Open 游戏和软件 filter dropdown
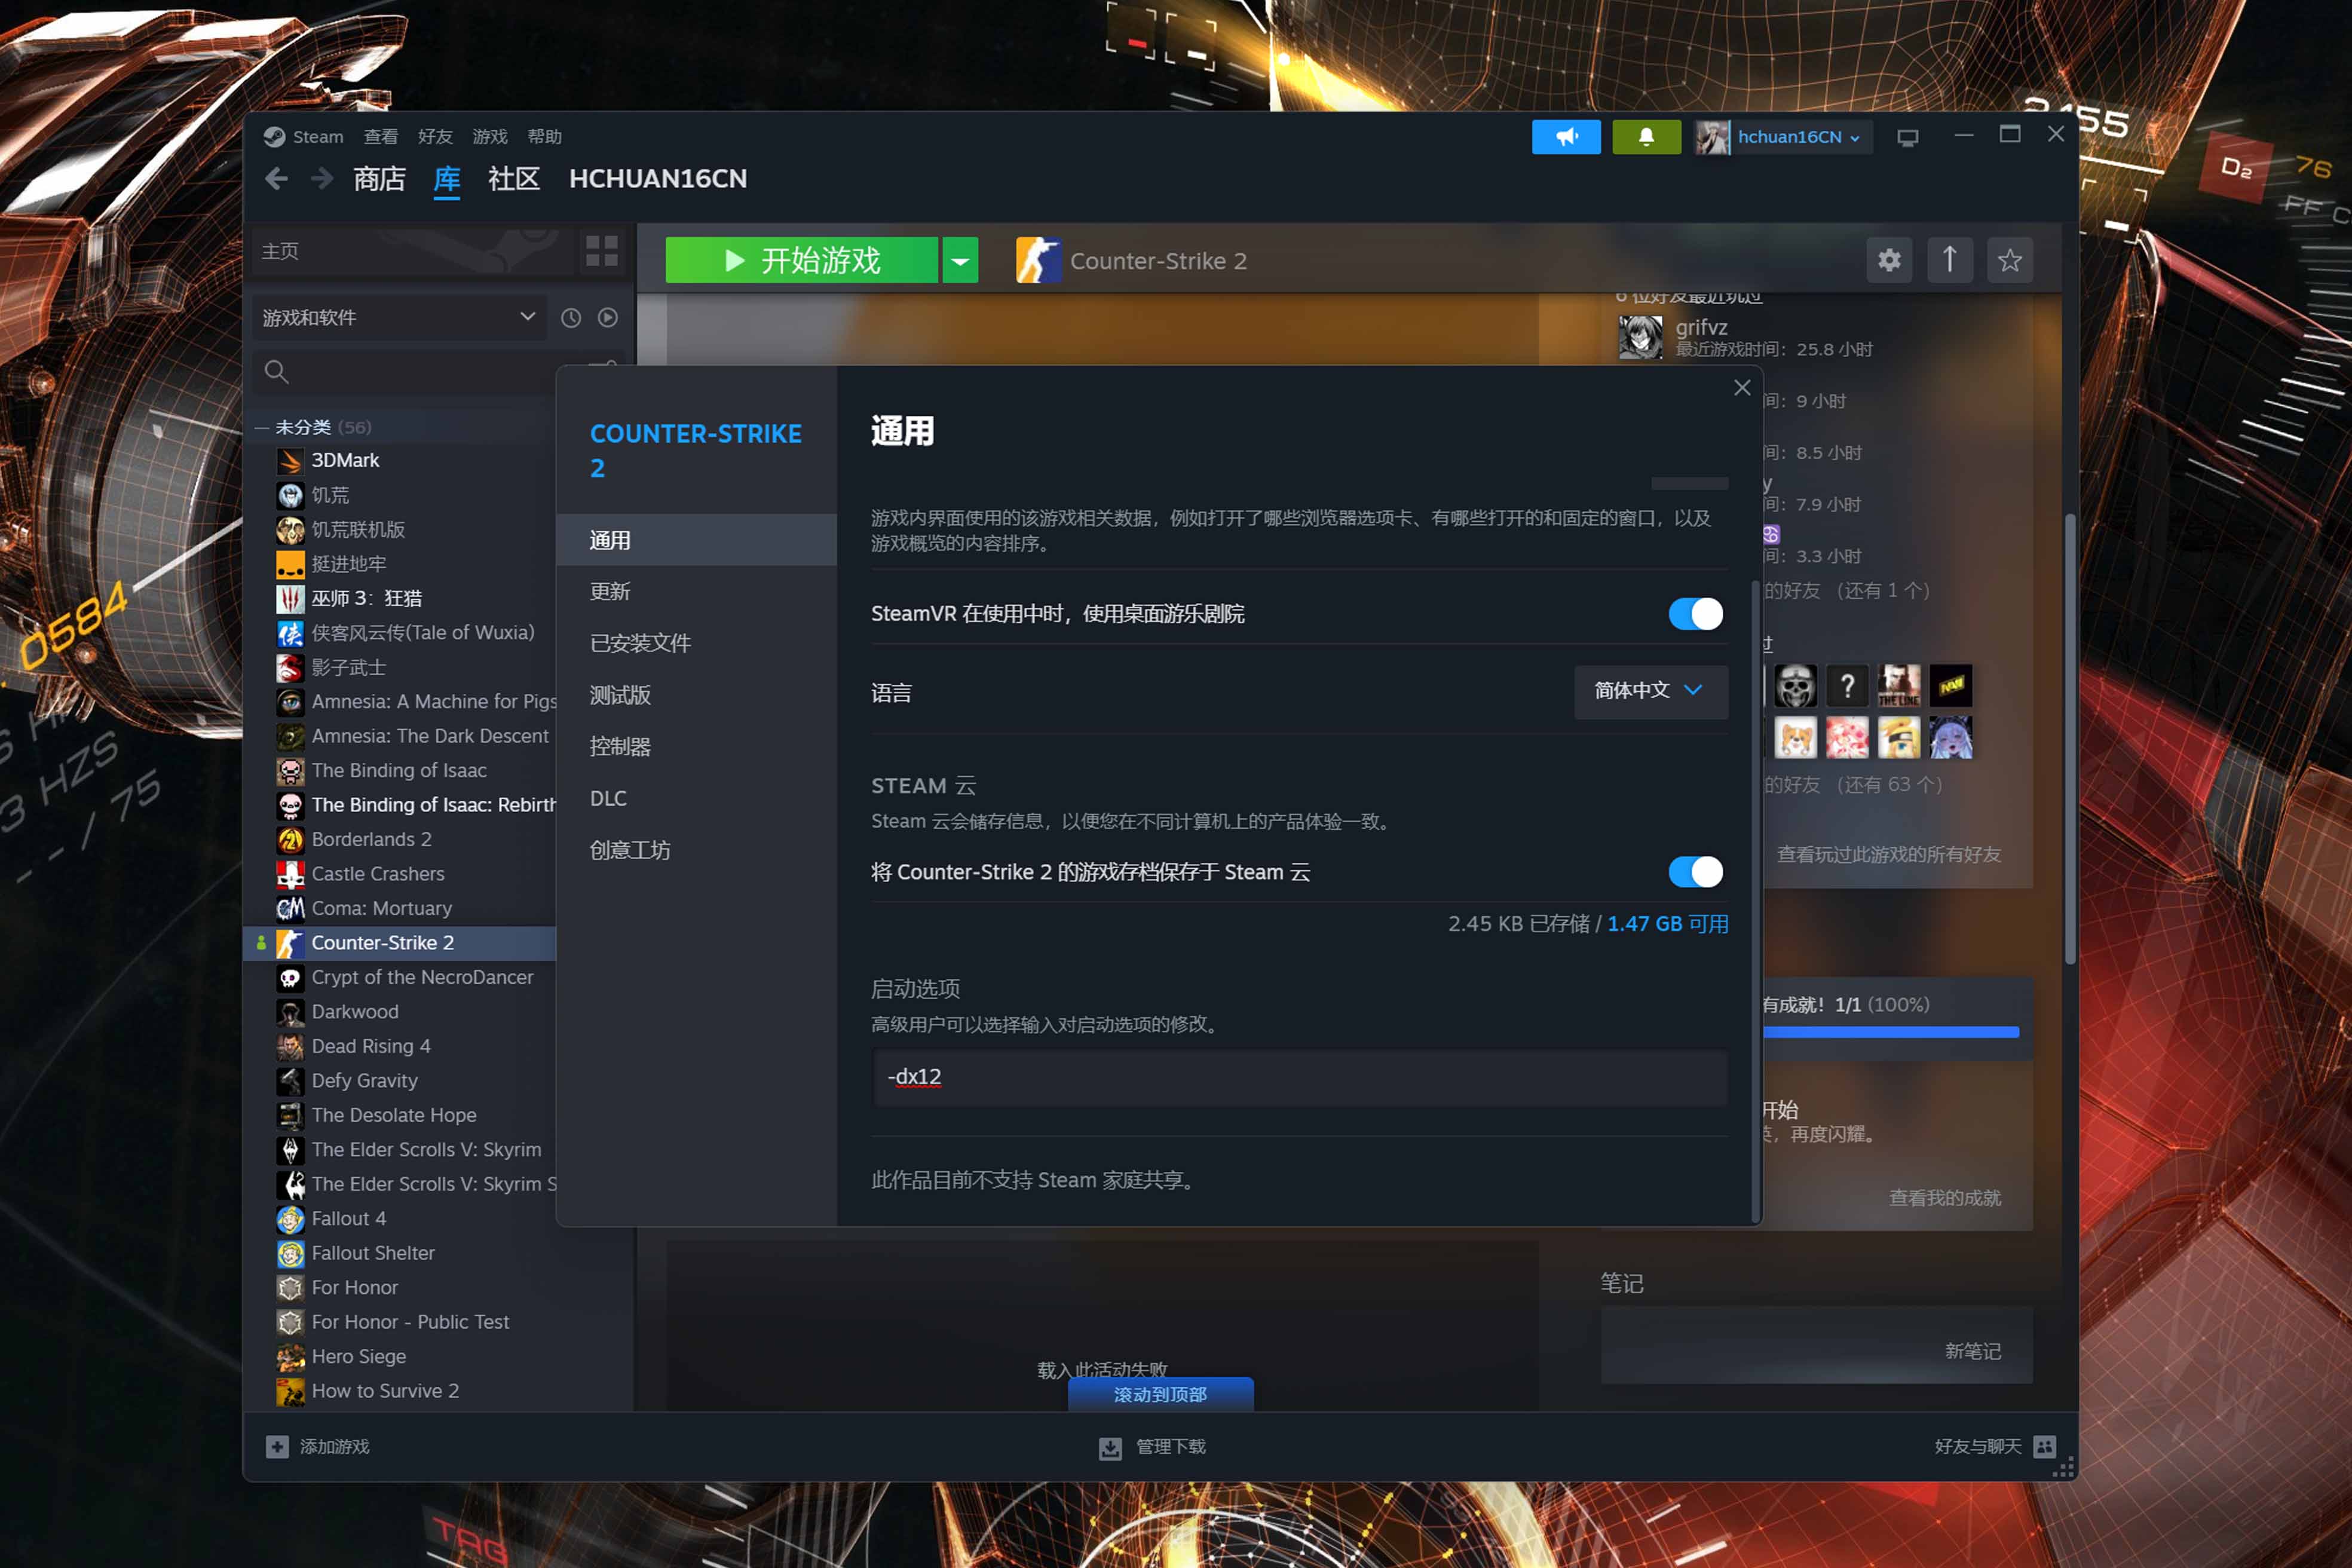Viewport: 2352px width, 1568px height. click(x=398, y=318)
